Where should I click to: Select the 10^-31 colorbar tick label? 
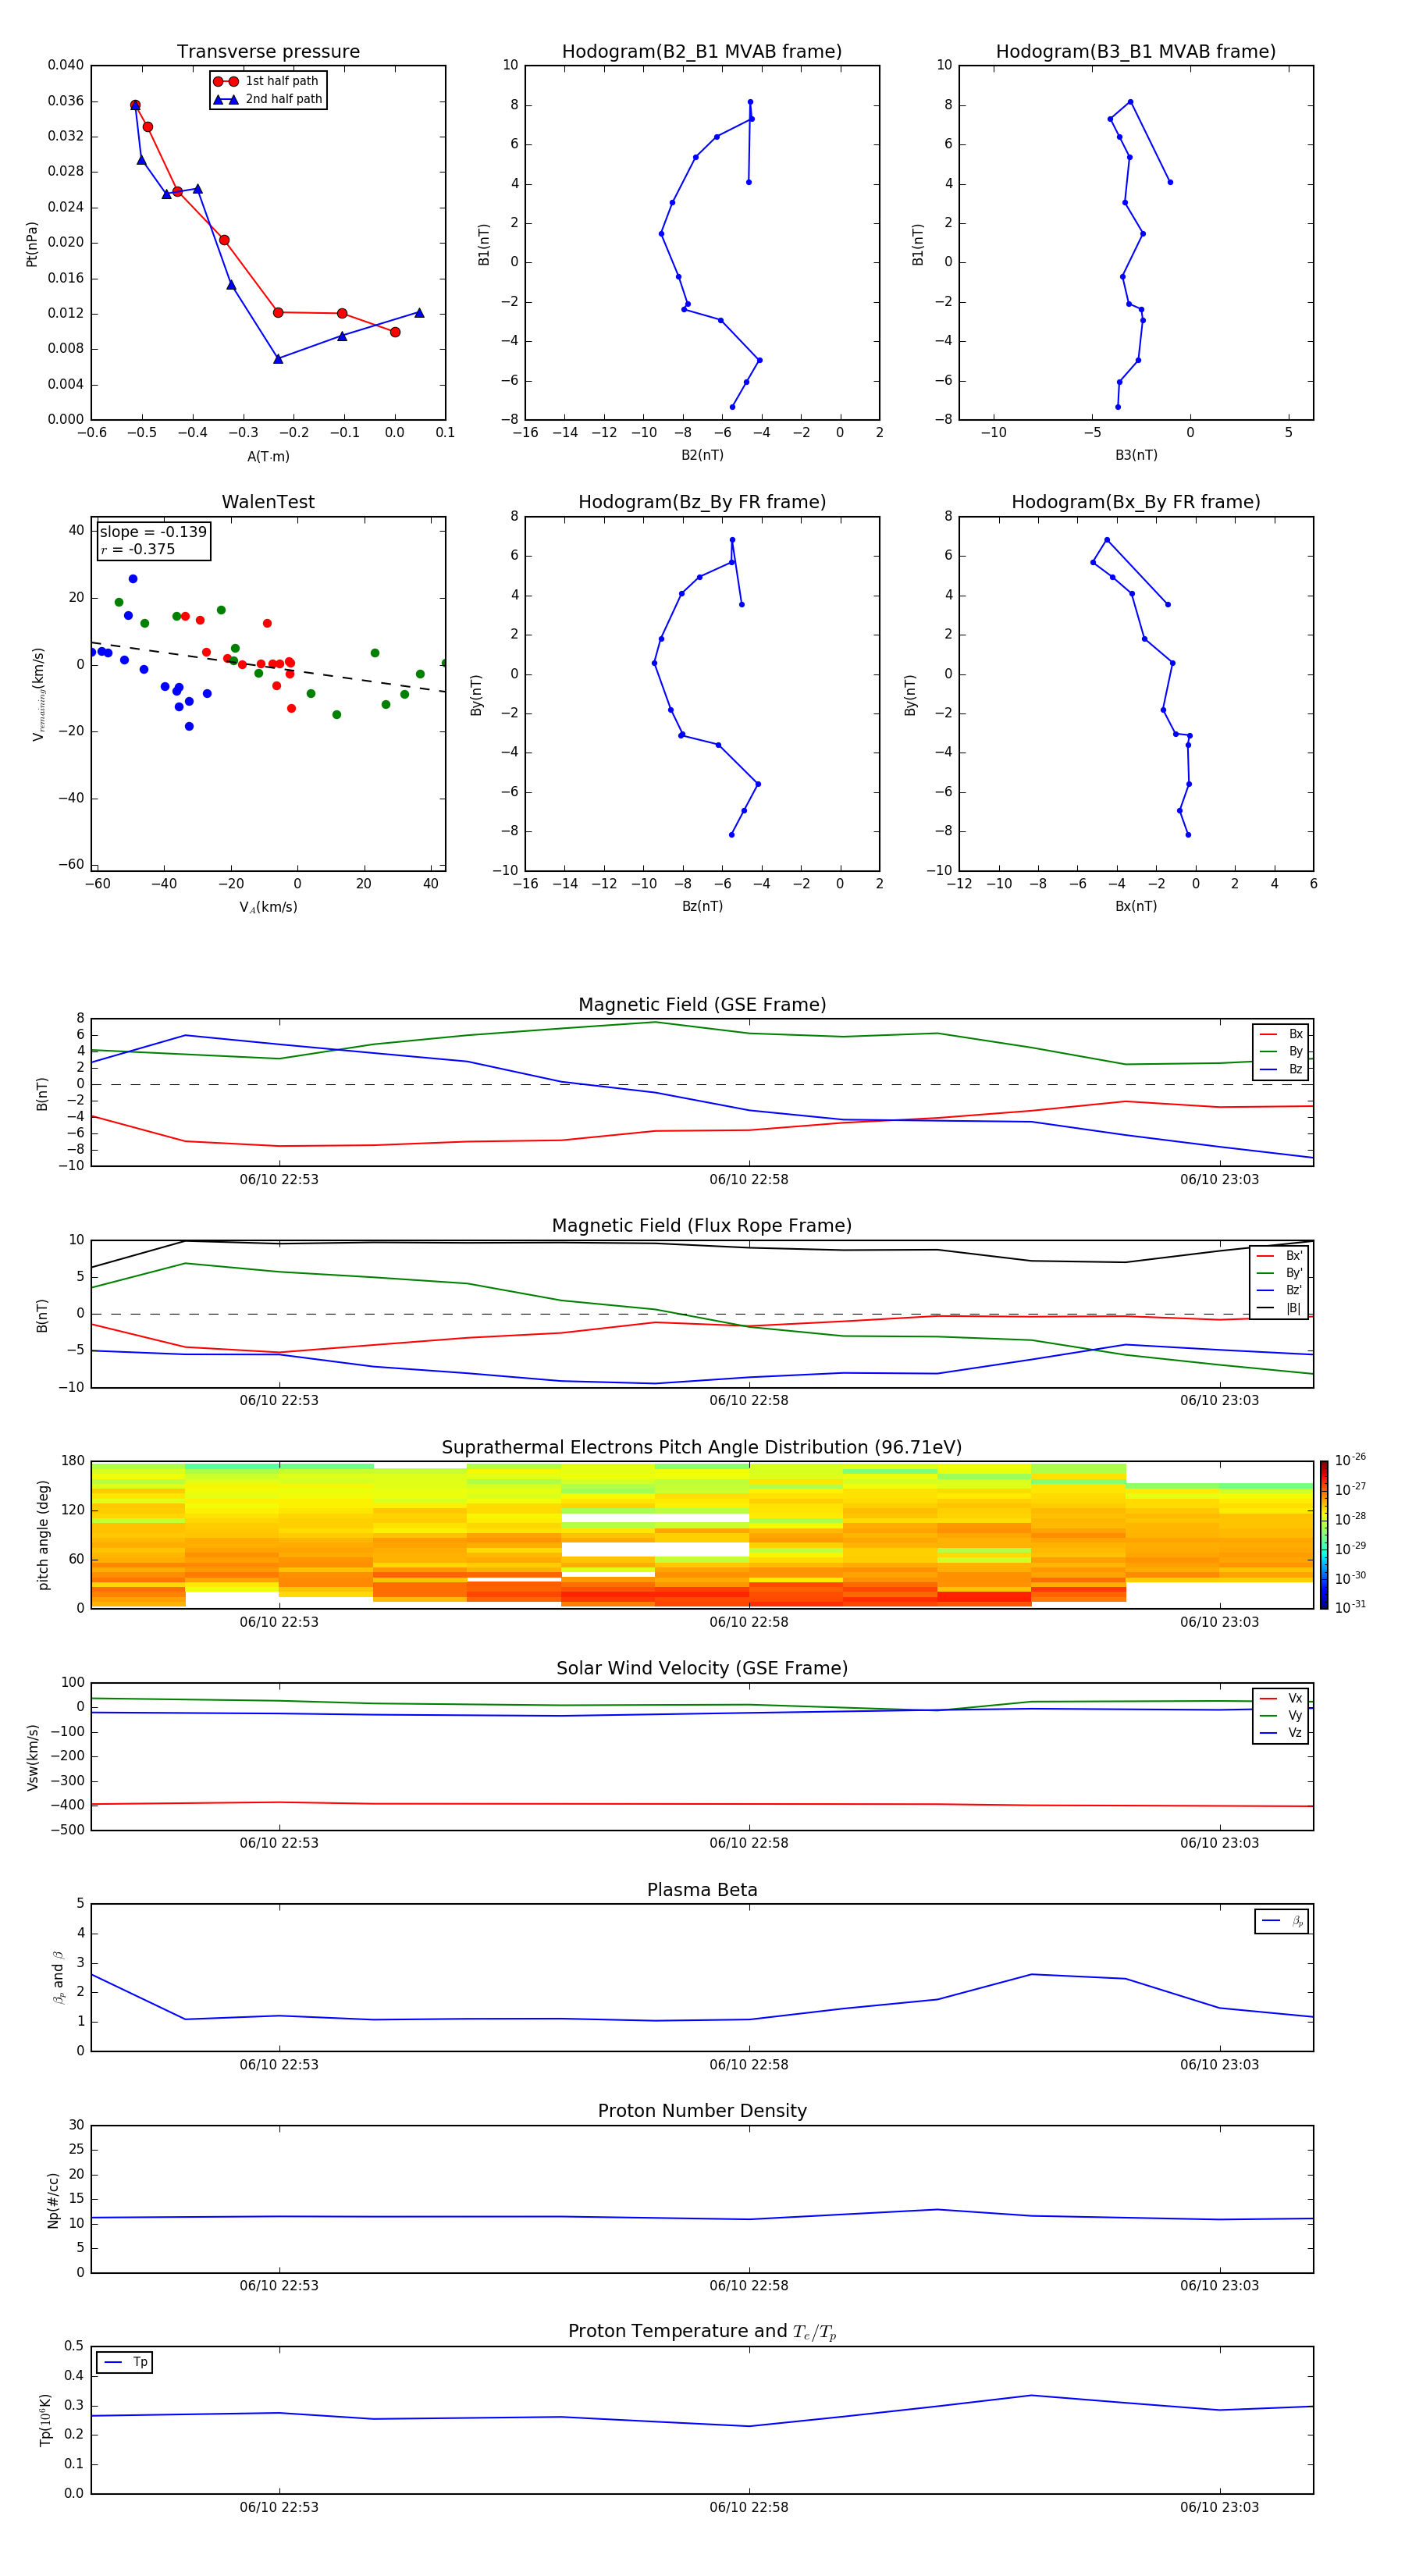coord(1350,1607)
